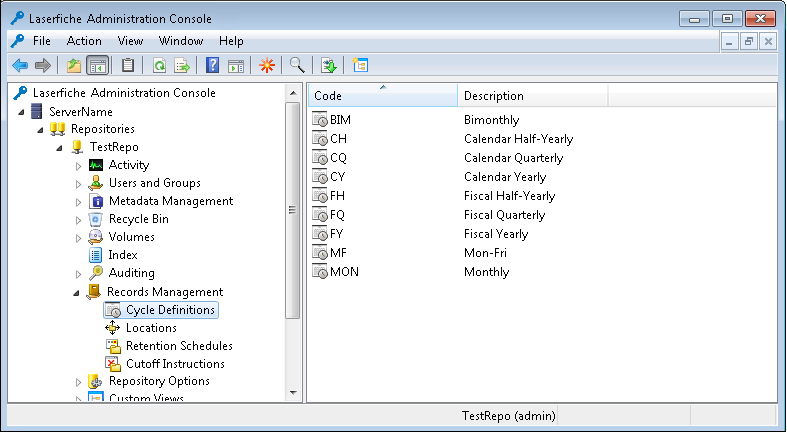
Task: Sort by the Description column header
Action: pos(533,95)
